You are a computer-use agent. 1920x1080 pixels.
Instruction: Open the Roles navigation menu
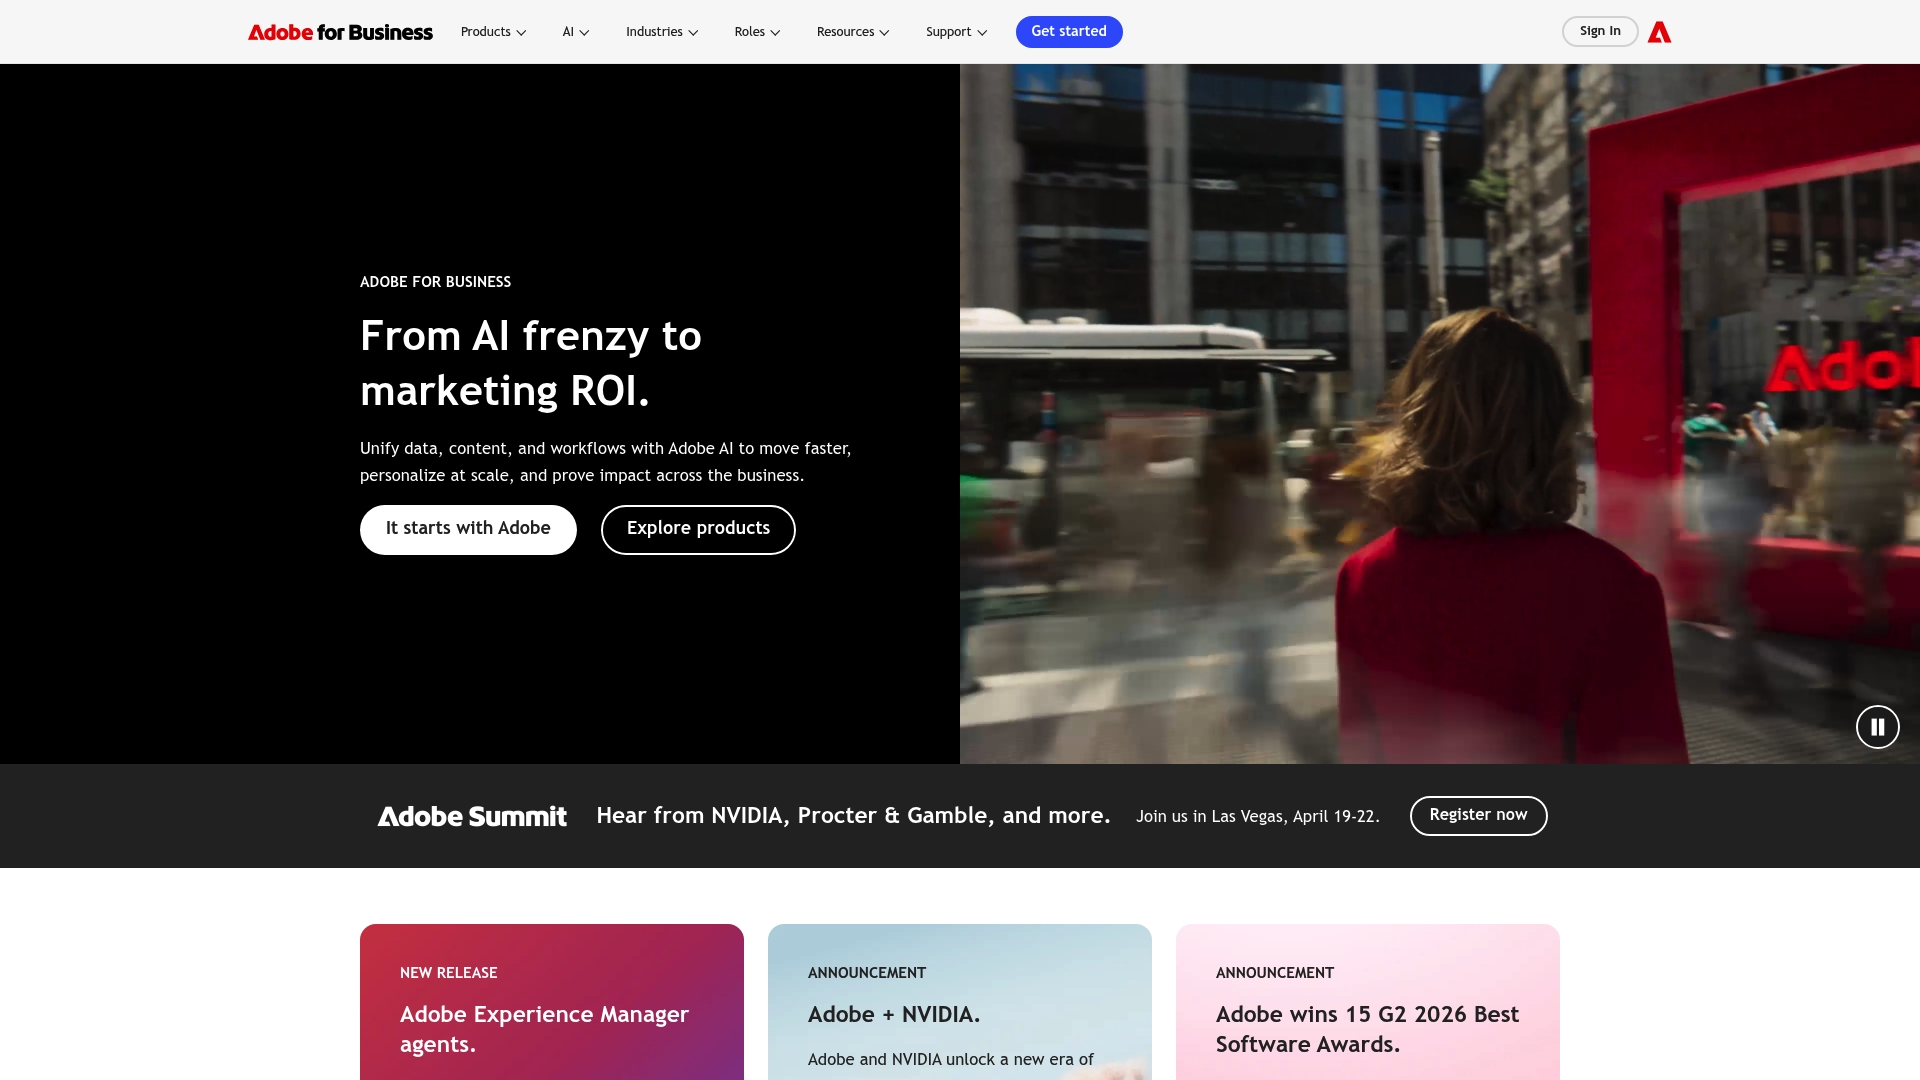[757, 32]
